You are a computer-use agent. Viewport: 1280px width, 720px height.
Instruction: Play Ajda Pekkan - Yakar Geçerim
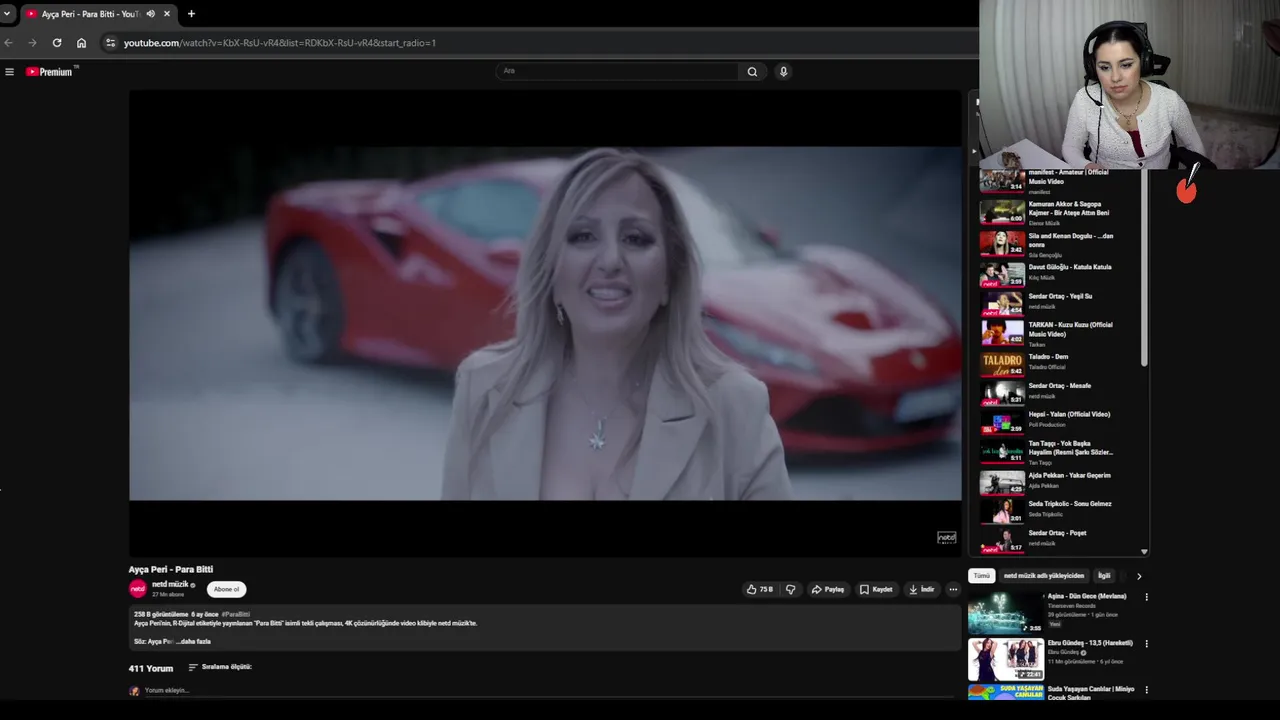click(1060, 481)
